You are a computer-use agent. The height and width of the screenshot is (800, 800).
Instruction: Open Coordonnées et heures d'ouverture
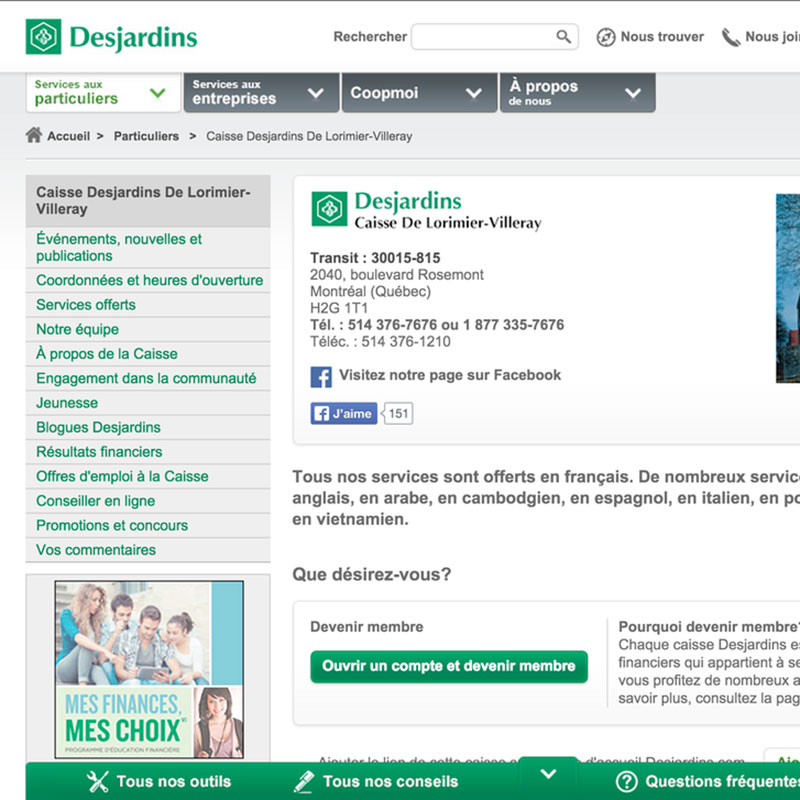[x=148, y=280]
